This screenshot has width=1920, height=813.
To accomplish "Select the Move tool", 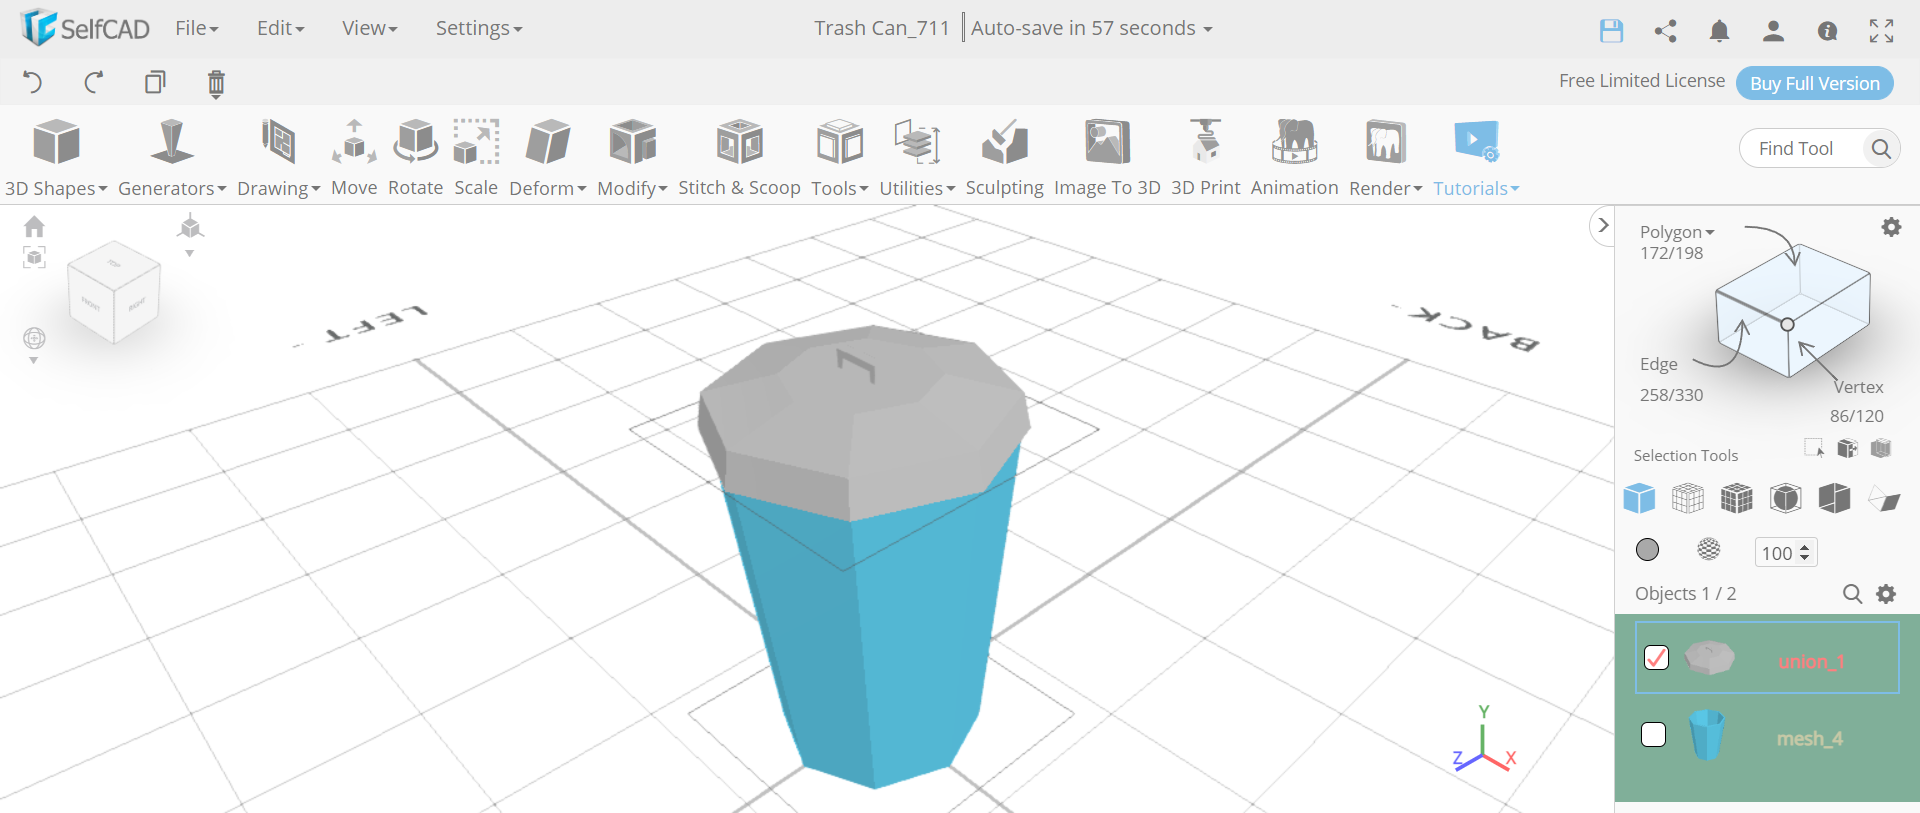I will coord(354,158).
